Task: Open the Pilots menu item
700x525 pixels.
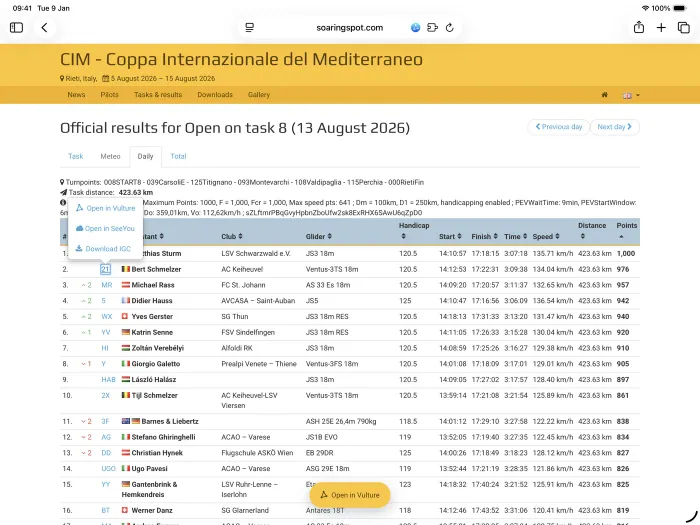Action: tap(109, 95)
